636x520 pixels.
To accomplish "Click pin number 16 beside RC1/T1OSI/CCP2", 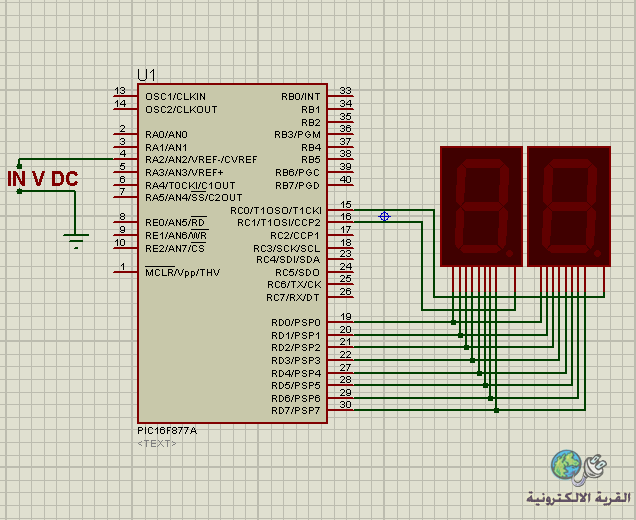I will pos(346,217).
